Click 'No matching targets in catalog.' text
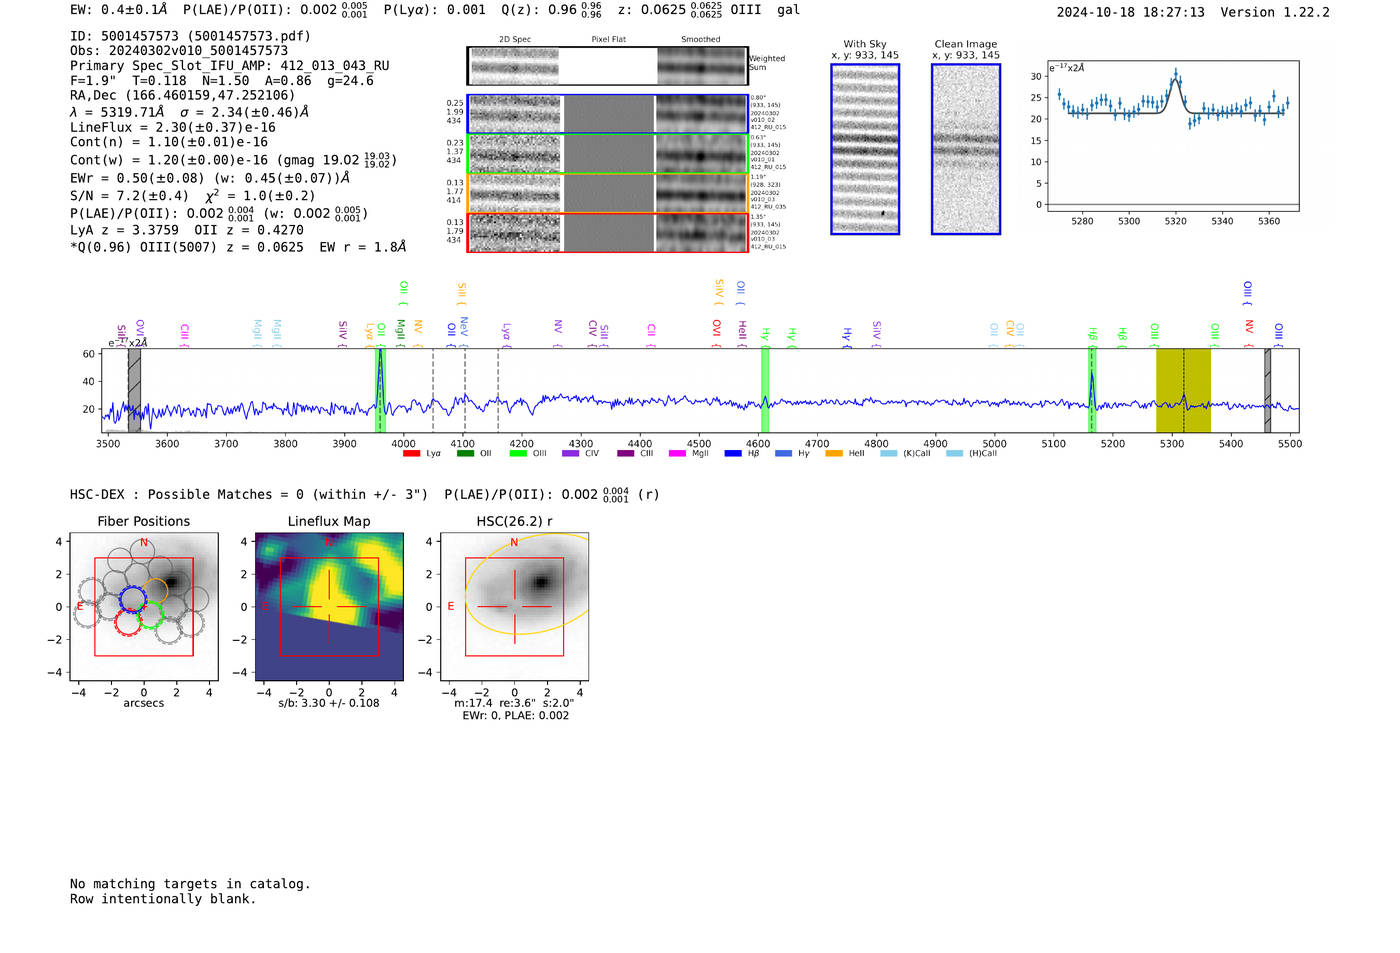The image size is (1400, 953). tap(190, 884)
